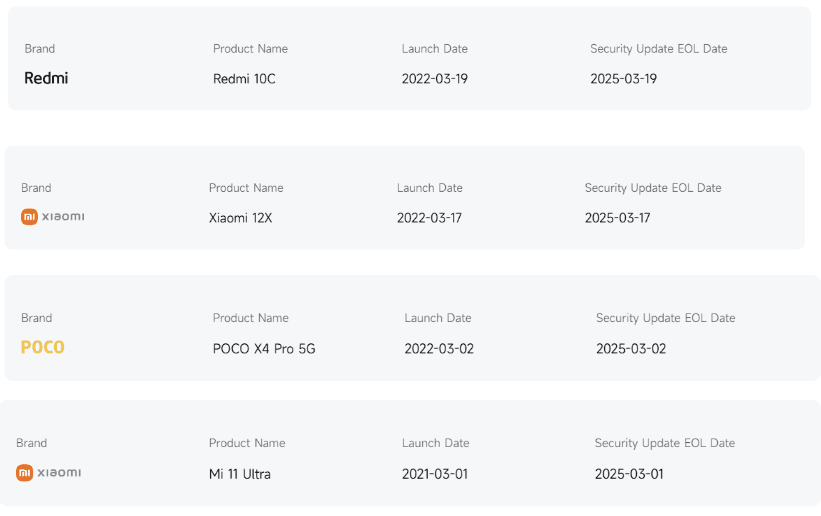This screenshot has height=516, width=821.
Task: Select the Xiaomi 12X product name
Action: click(240, 218)
